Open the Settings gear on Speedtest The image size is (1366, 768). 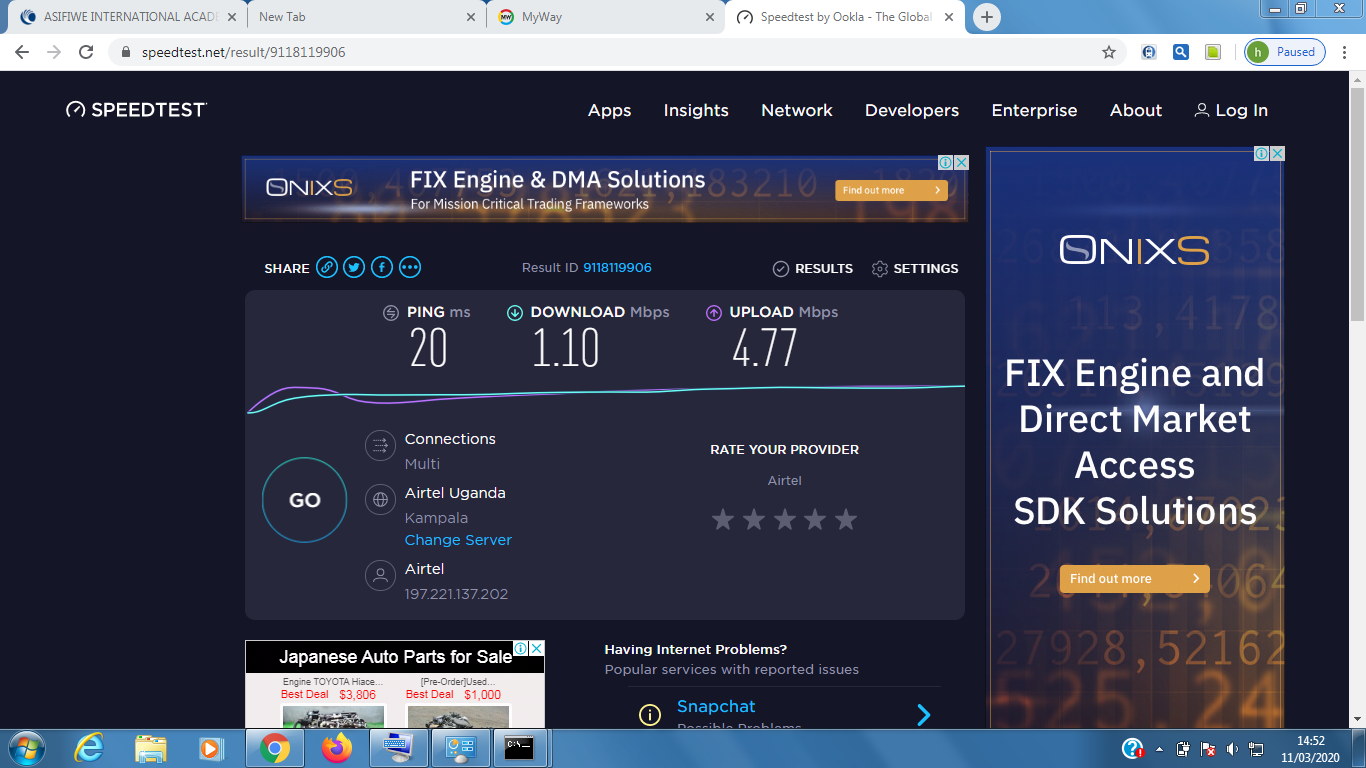click(914, 268)
